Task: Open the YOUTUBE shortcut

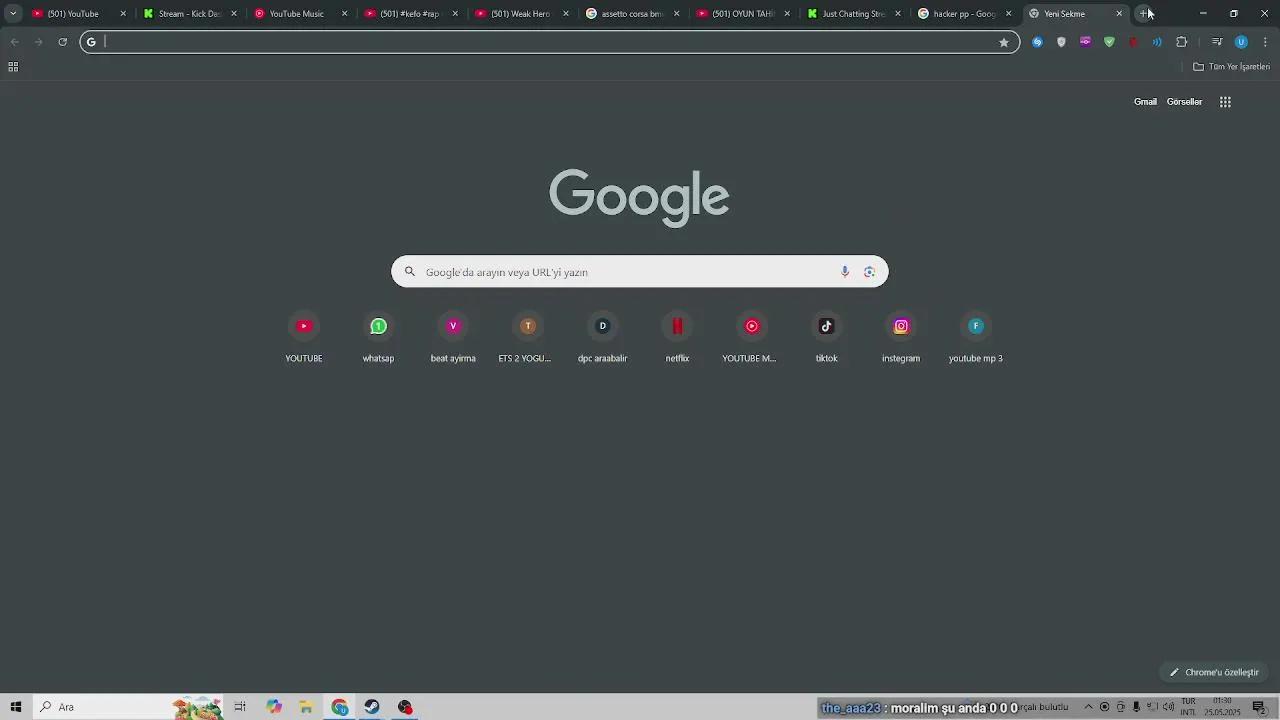Action: [x=304, y=338]
